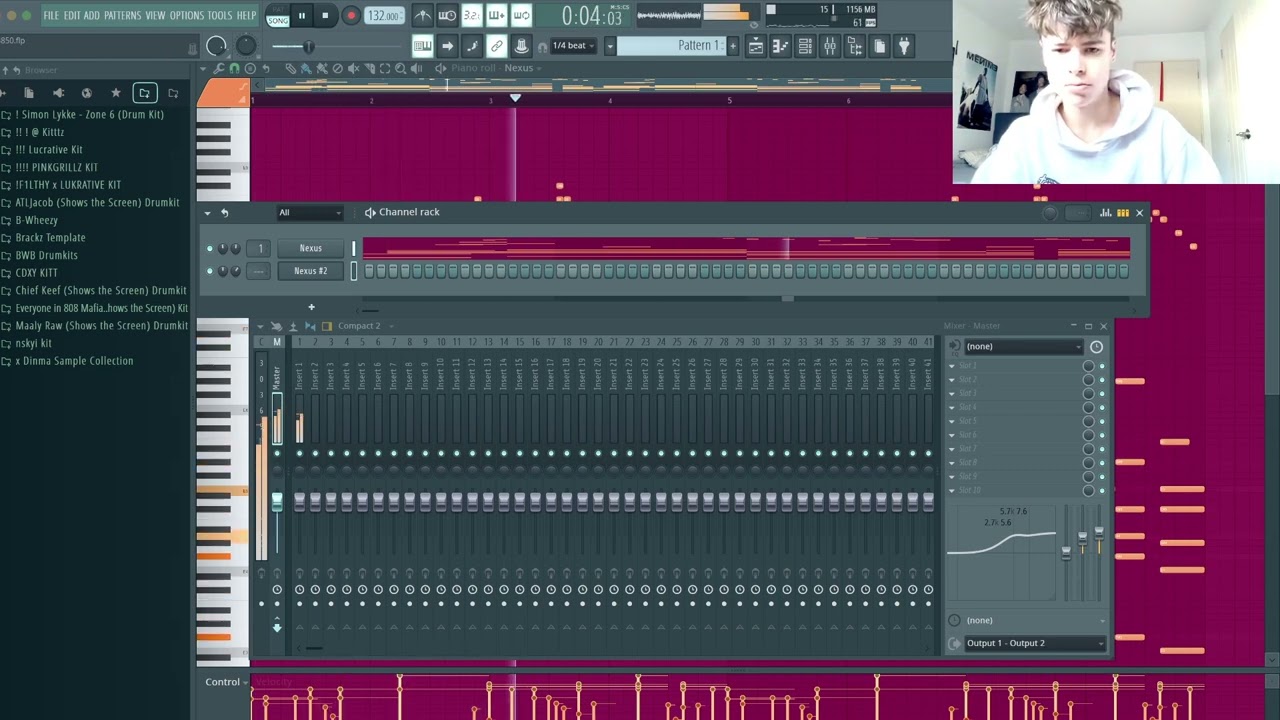This screenshot has width=1280, height=720.
Task: Toggle the Slot 1 effect enable LED
Action: tap(1102, 366)
